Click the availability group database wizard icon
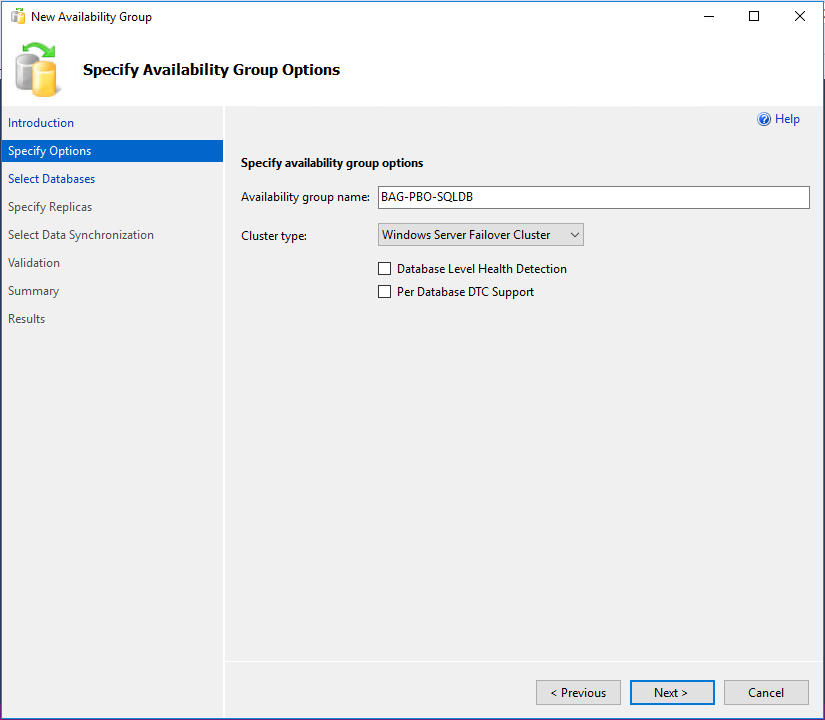 [x=38, y=69]
